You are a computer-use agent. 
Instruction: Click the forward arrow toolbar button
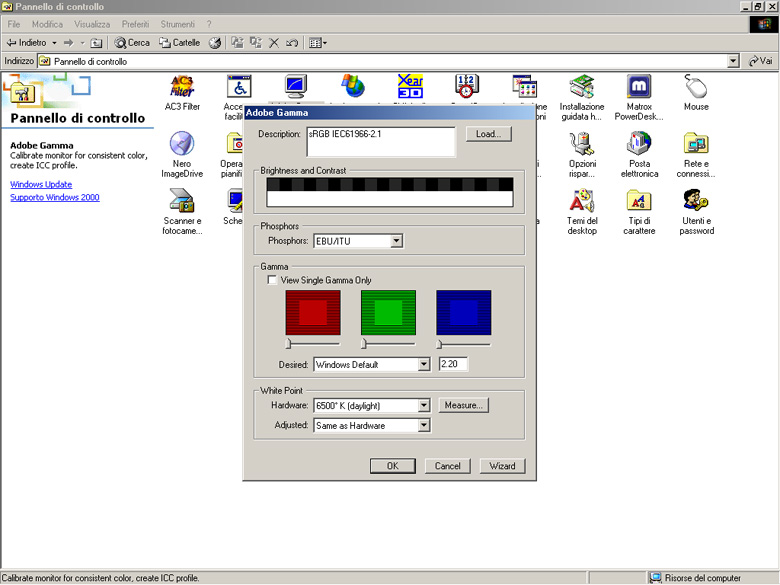click(x=69, y=43)
